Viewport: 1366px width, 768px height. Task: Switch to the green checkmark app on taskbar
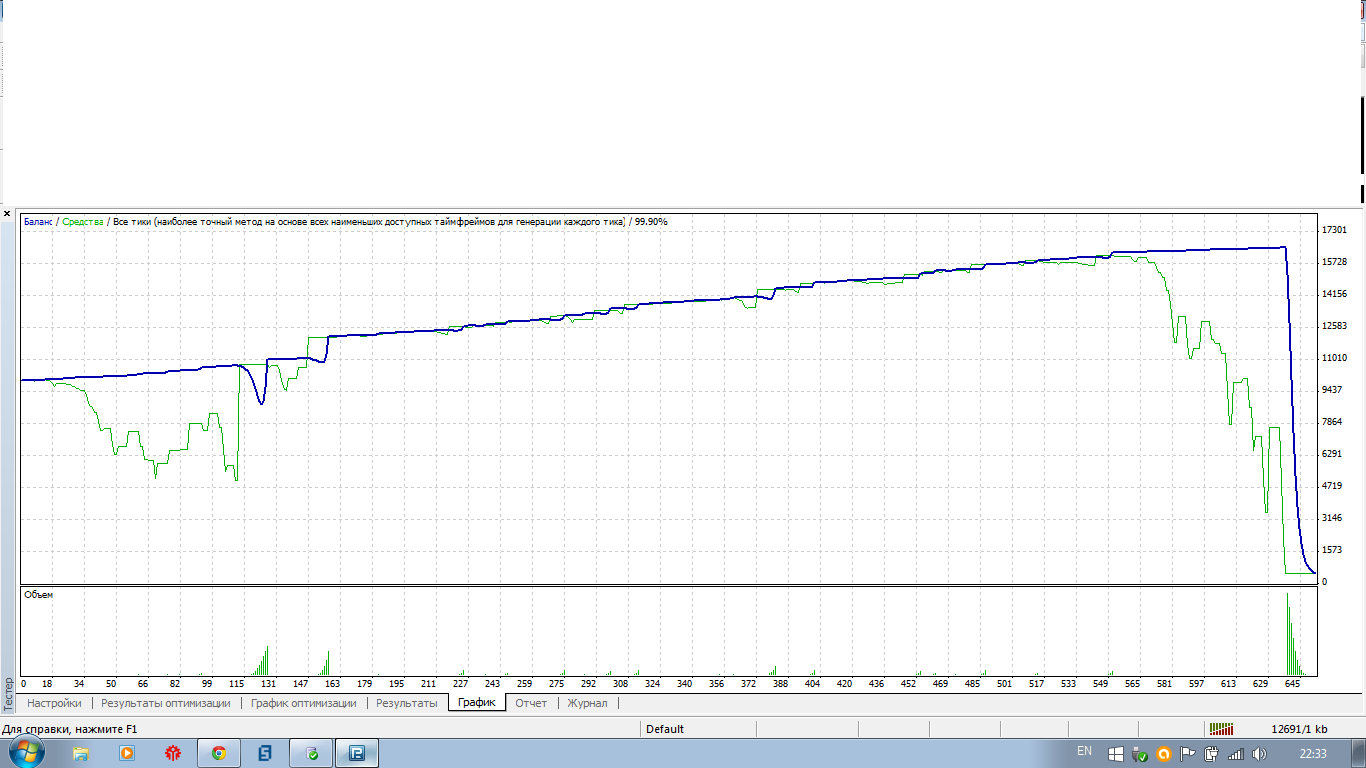(x=312, y=753)
